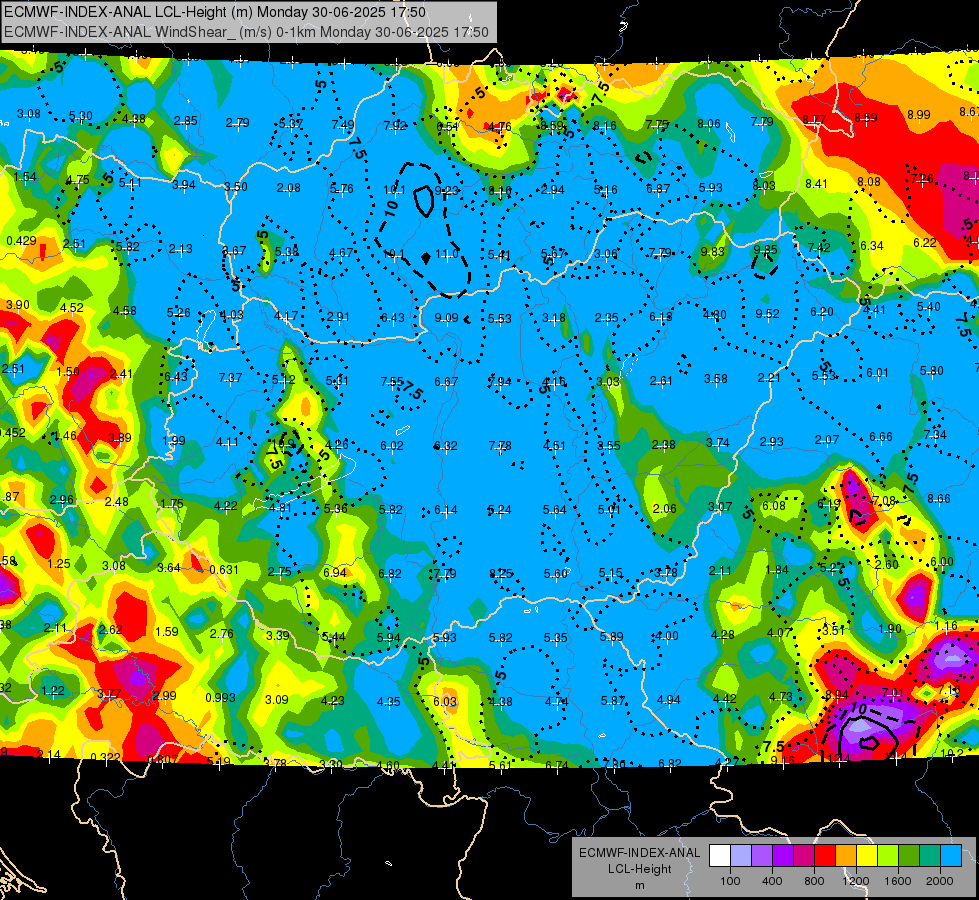Click the wind shear value 9.83

(712, 251)
